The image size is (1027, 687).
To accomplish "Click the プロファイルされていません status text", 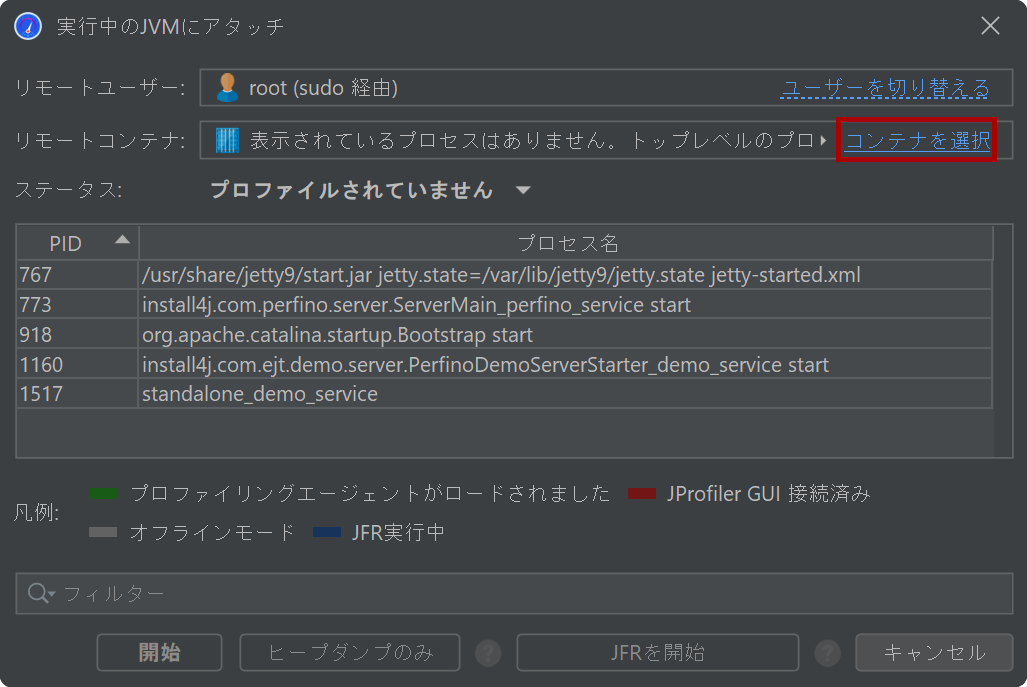I will 352,190.
